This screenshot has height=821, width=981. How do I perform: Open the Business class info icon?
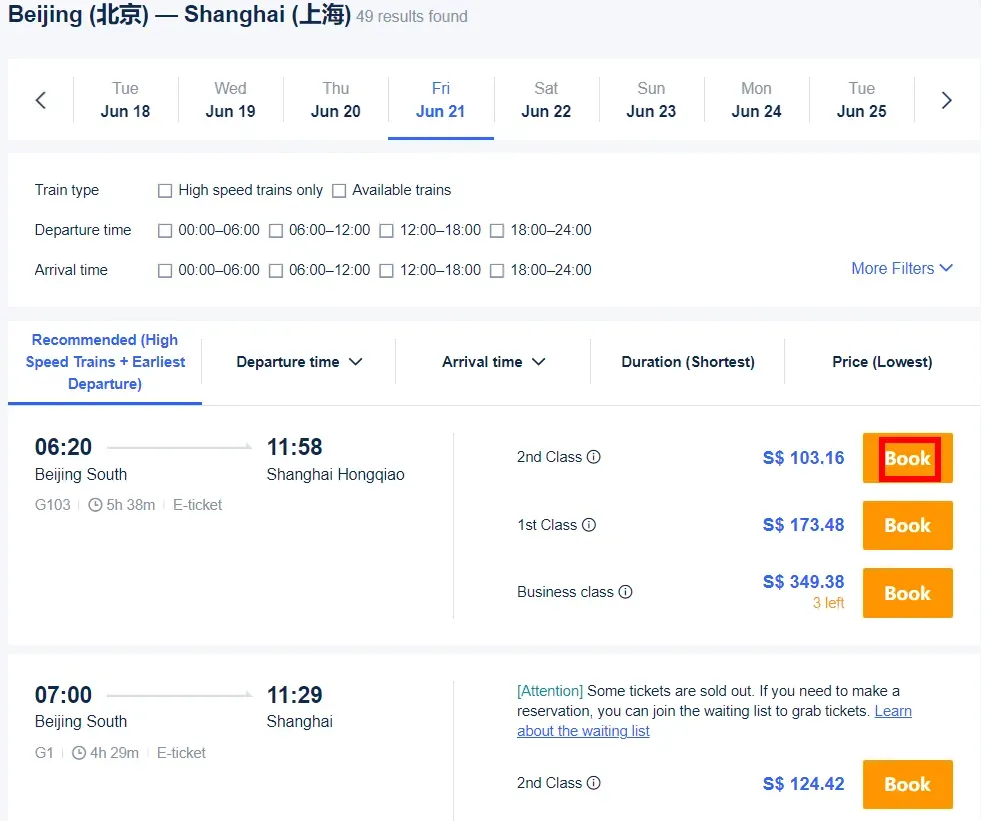tap(625, 592)
